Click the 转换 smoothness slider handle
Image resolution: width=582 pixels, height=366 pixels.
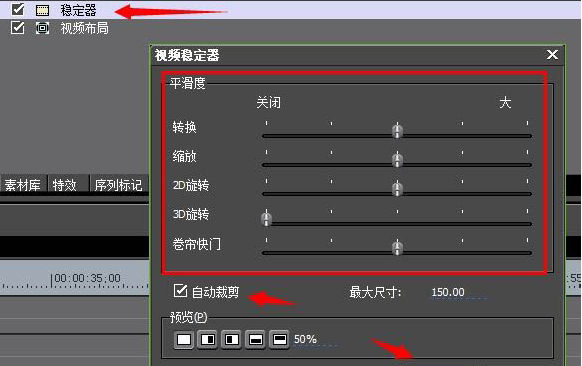point(397,131)
